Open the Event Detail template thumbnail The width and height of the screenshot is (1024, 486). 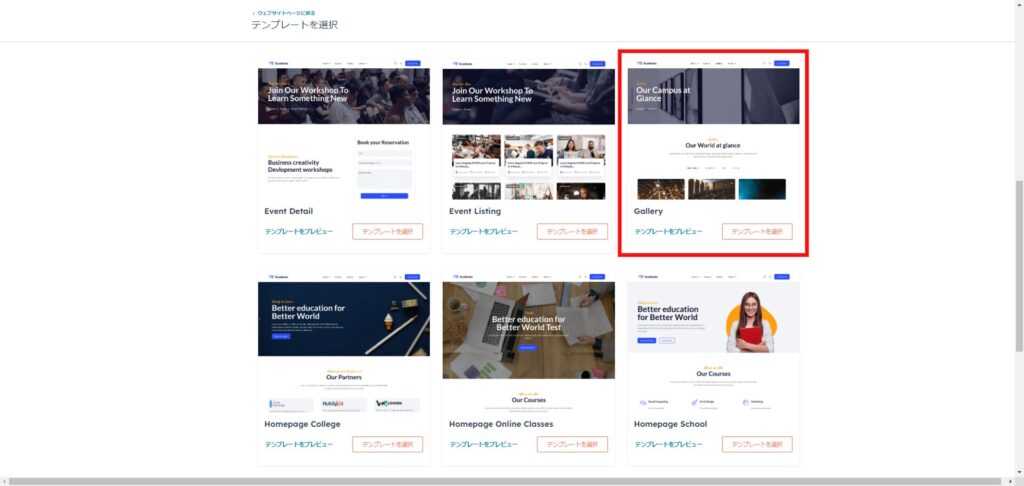[344, 128]
